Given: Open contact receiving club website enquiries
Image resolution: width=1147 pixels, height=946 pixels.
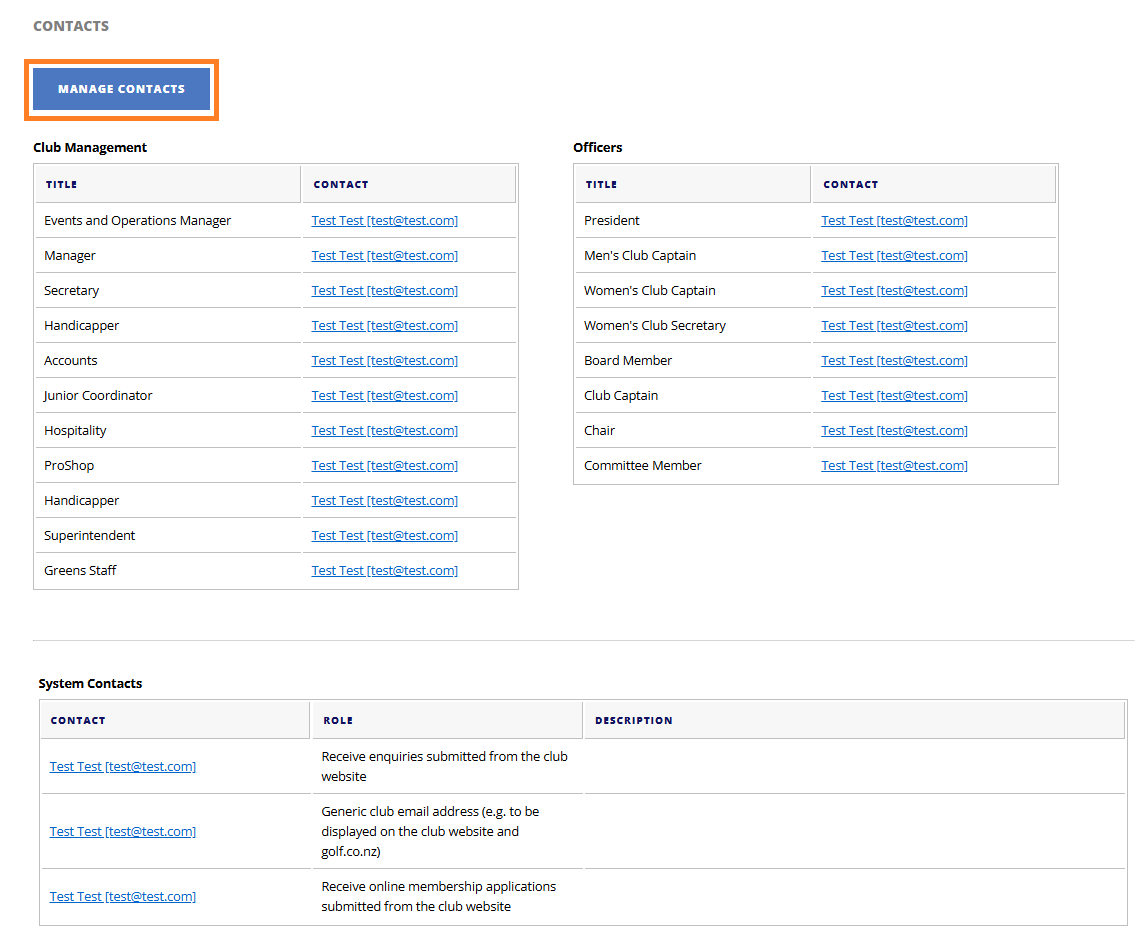Looking at the screenshot, I should pos(122,766).
